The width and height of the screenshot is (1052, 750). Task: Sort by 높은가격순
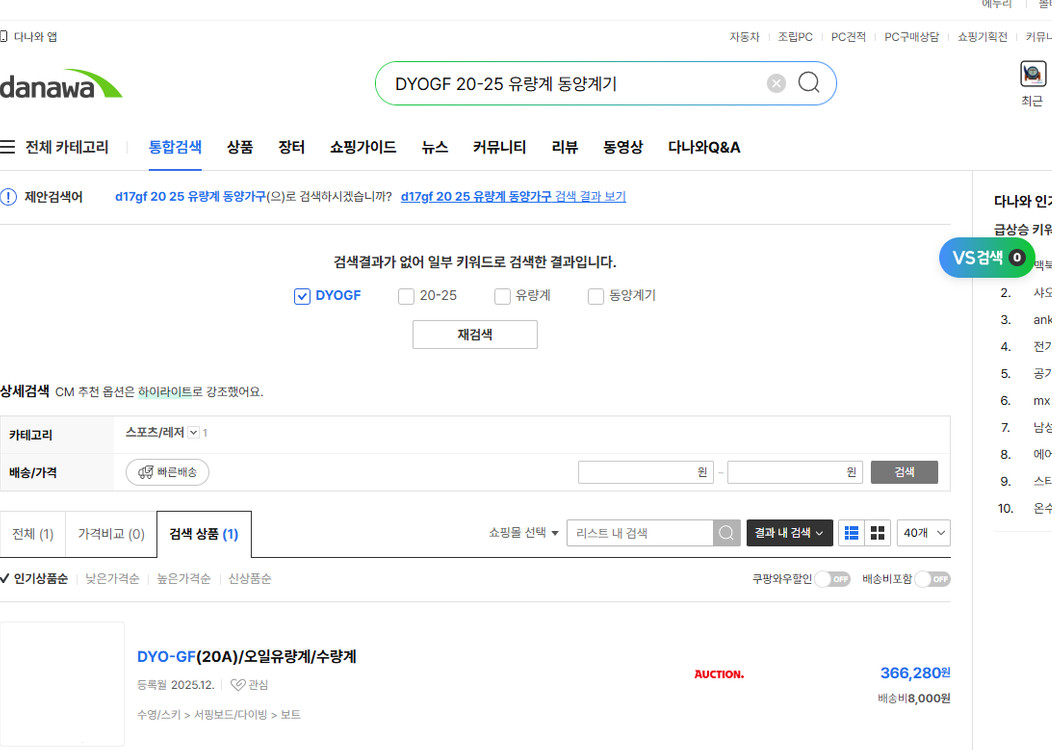tap(183, 579)
